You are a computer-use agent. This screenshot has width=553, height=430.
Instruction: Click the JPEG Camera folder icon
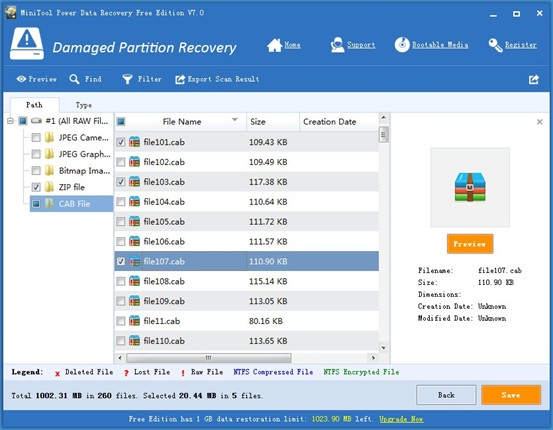(x=50, y=137)
